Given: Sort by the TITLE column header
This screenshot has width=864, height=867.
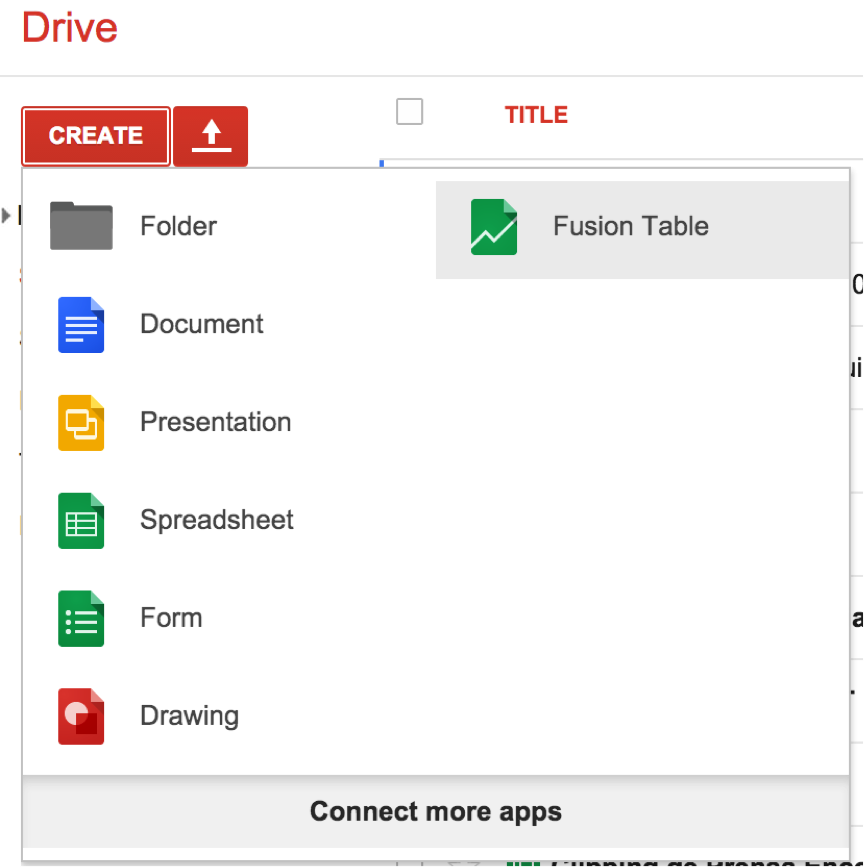Looking at the screenshot, I should click(x=536, y=115).
